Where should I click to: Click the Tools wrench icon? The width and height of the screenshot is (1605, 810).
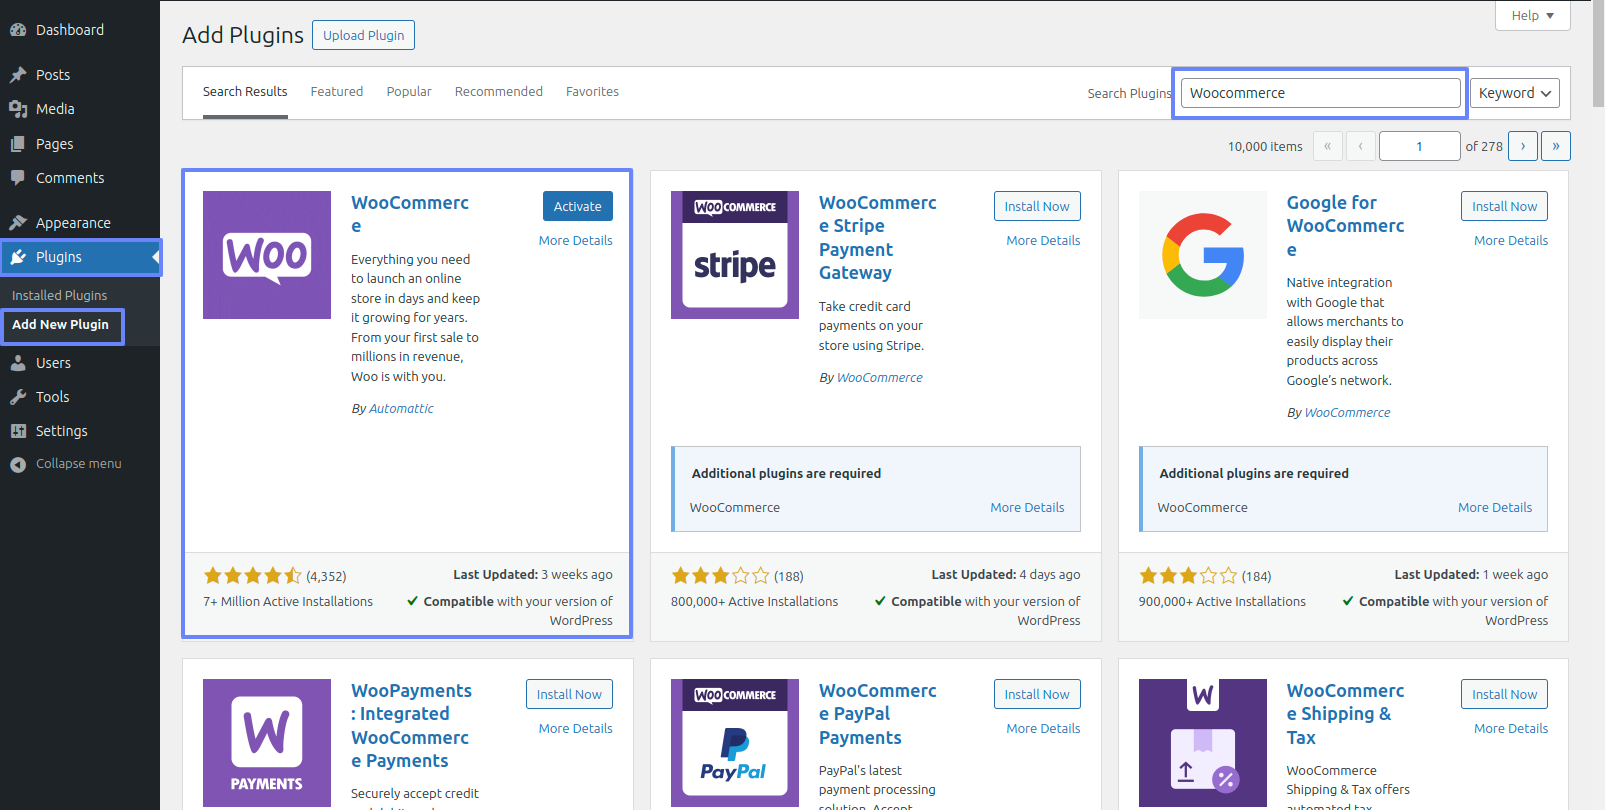pyautogui.click(x=18, y=397)
